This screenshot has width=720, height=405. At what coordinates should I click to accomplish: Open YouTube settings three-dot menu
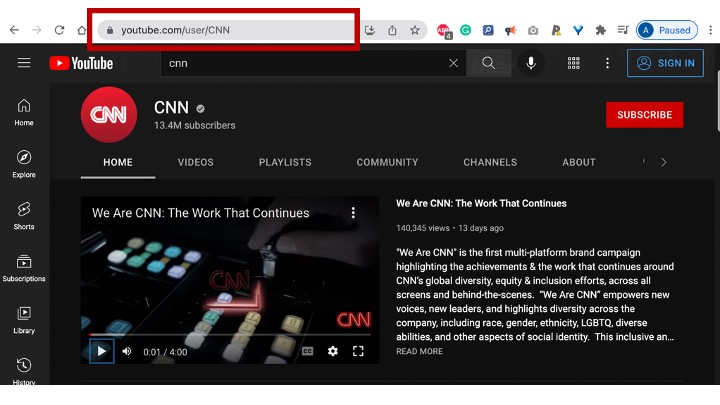click(x=608, y=63)
